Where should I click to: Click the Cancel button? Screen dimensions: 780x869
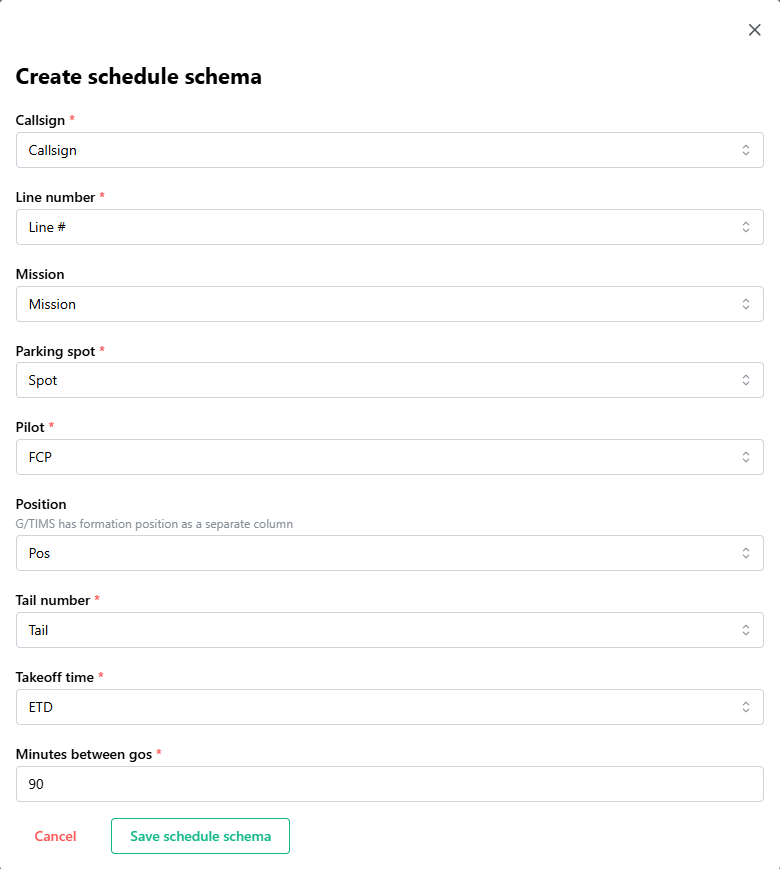click(x=55, y=836)
